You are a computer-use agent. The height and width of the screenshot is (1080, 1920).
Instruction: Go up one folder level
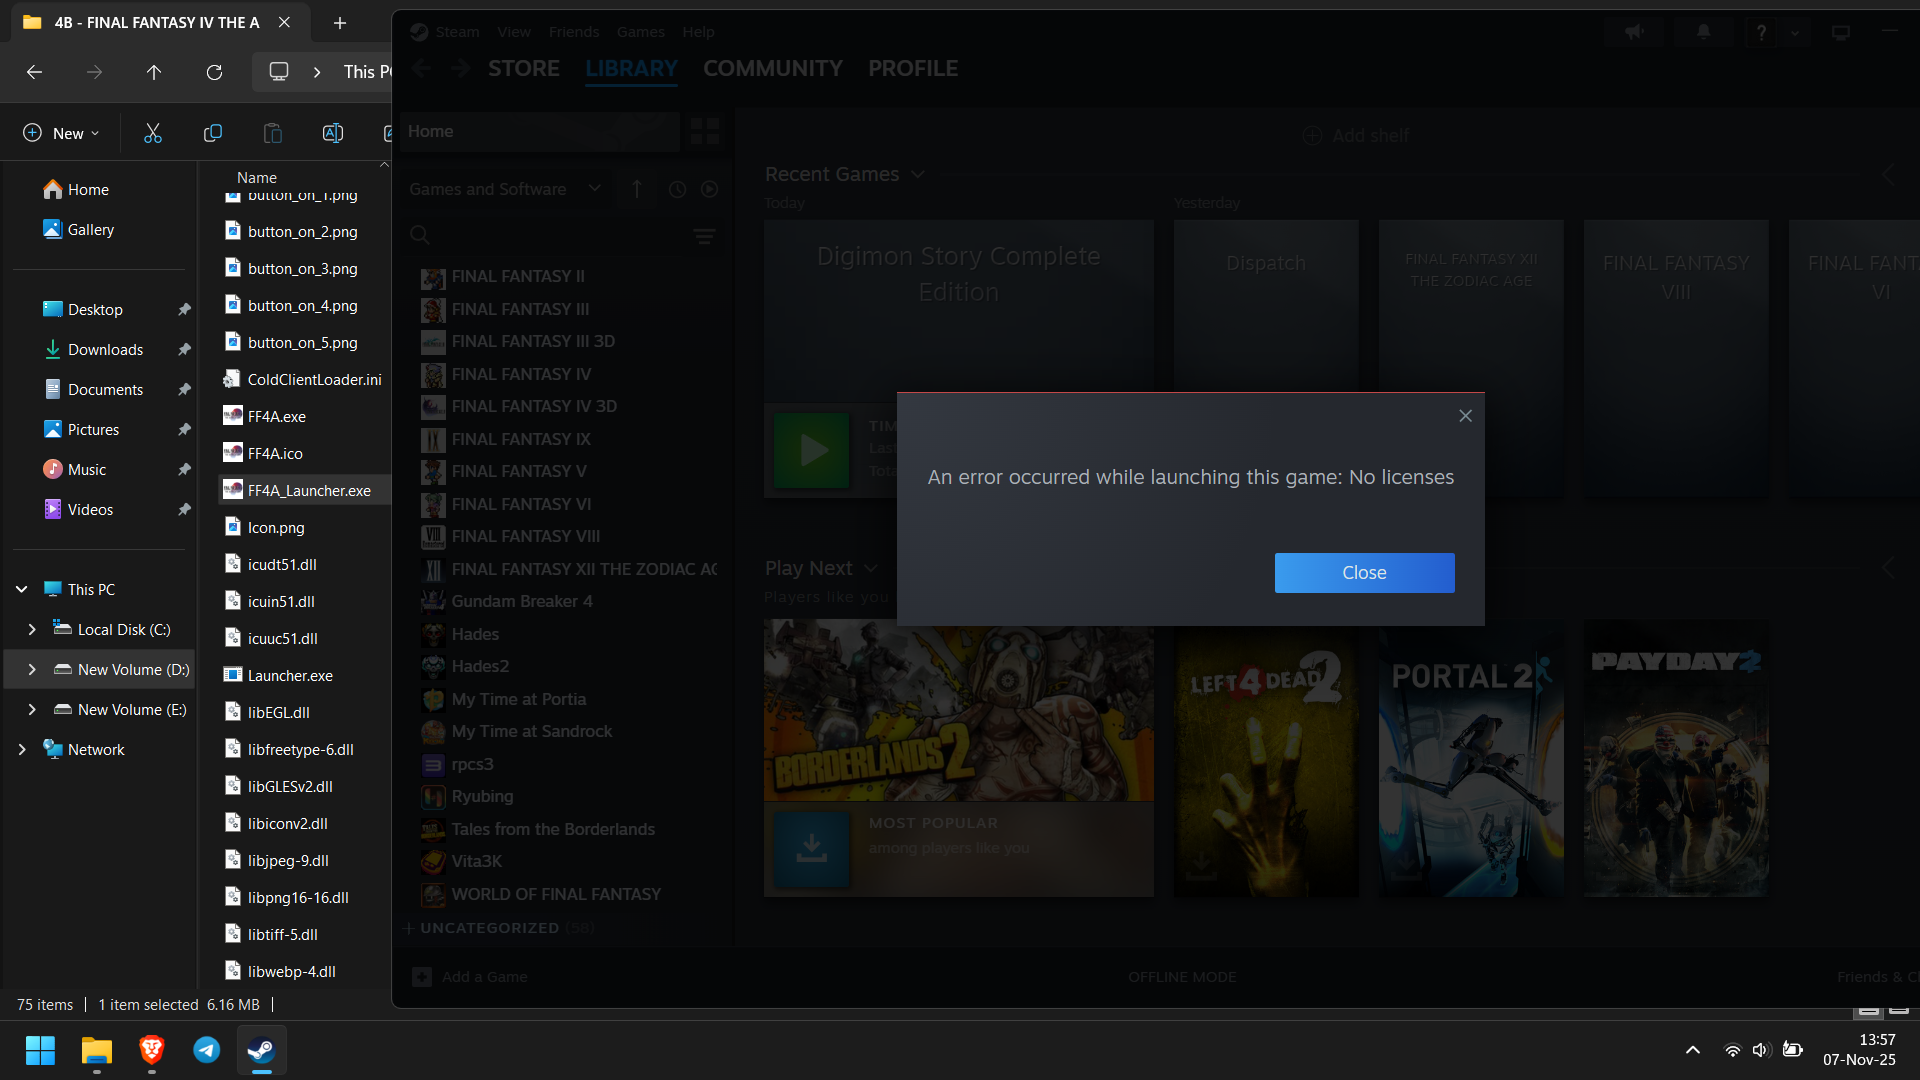click(154, 72)
